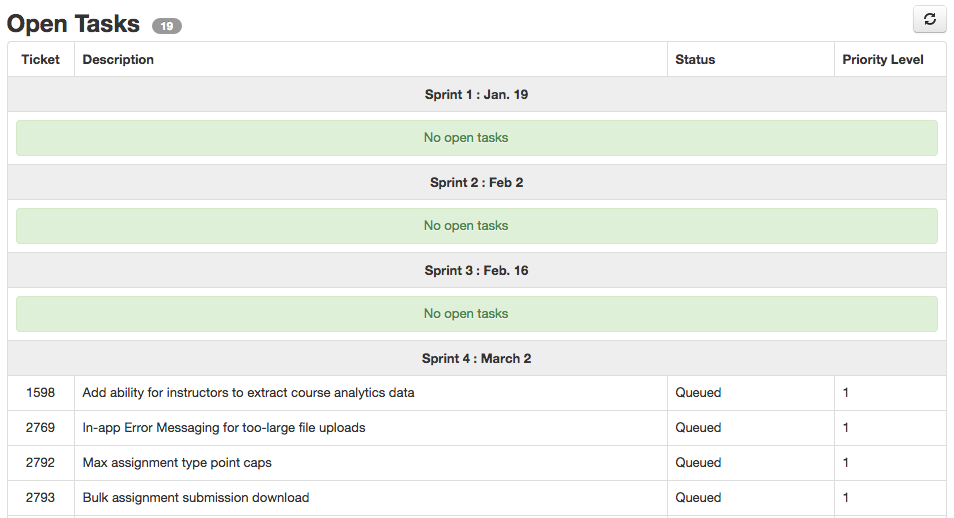954x518 pixels.
Task: Click the Open Tasks heading
Action: (x=73, y=24)
